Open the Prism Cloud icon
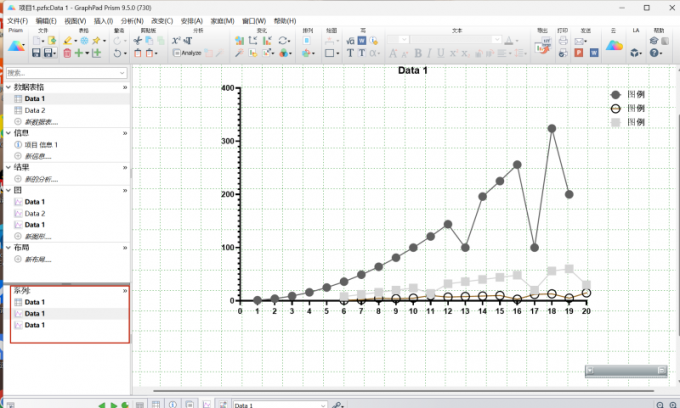680x408 pixels. (614, 46)
